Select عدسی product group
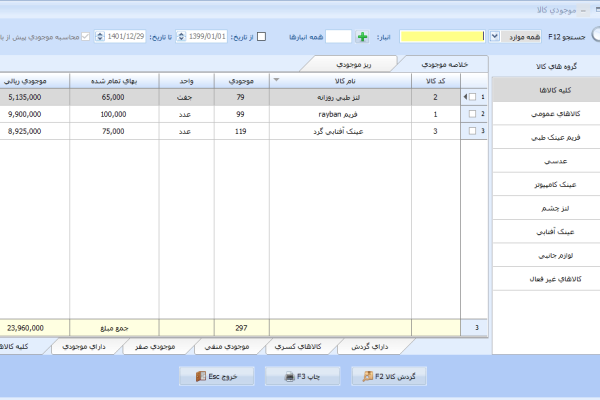 click(546, 161)
